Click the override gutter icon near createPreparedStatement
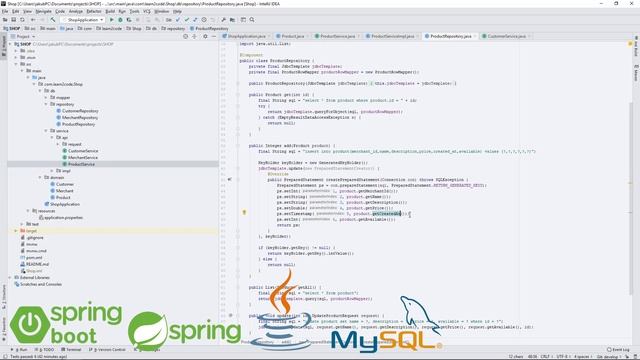Image resolution: width=640 pixels, height=360 pixels. point(230,179)
